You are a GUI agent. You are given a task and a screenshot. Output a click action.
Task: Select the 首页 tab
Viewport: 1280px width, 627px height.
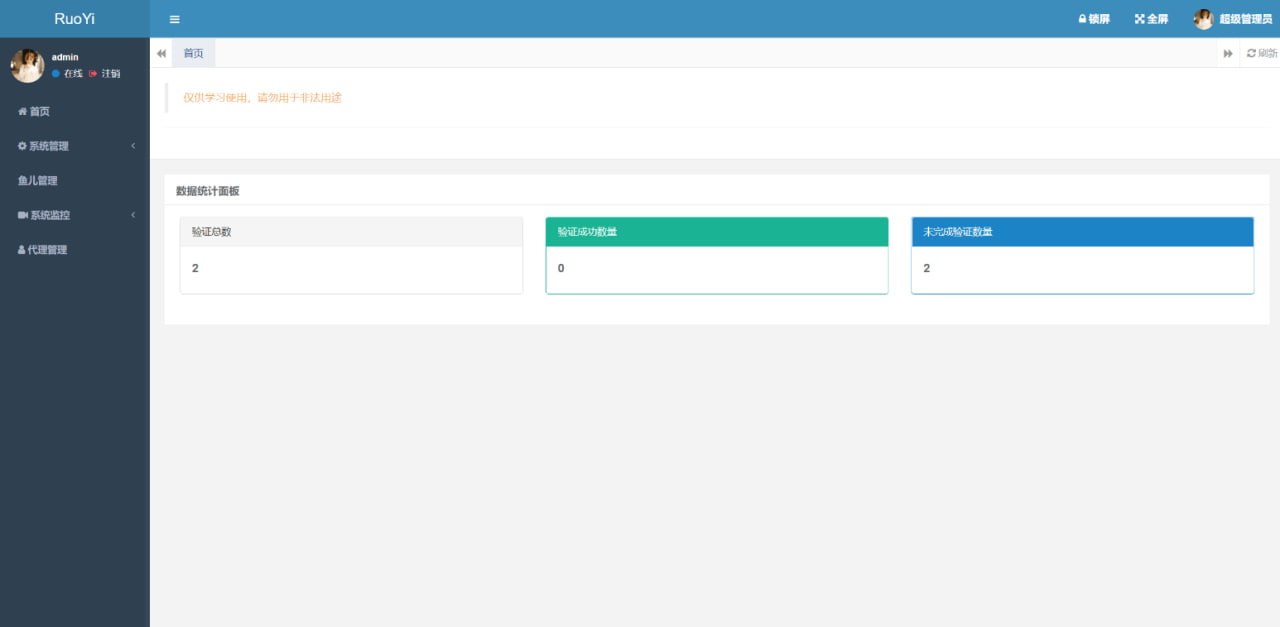(193, 53)
